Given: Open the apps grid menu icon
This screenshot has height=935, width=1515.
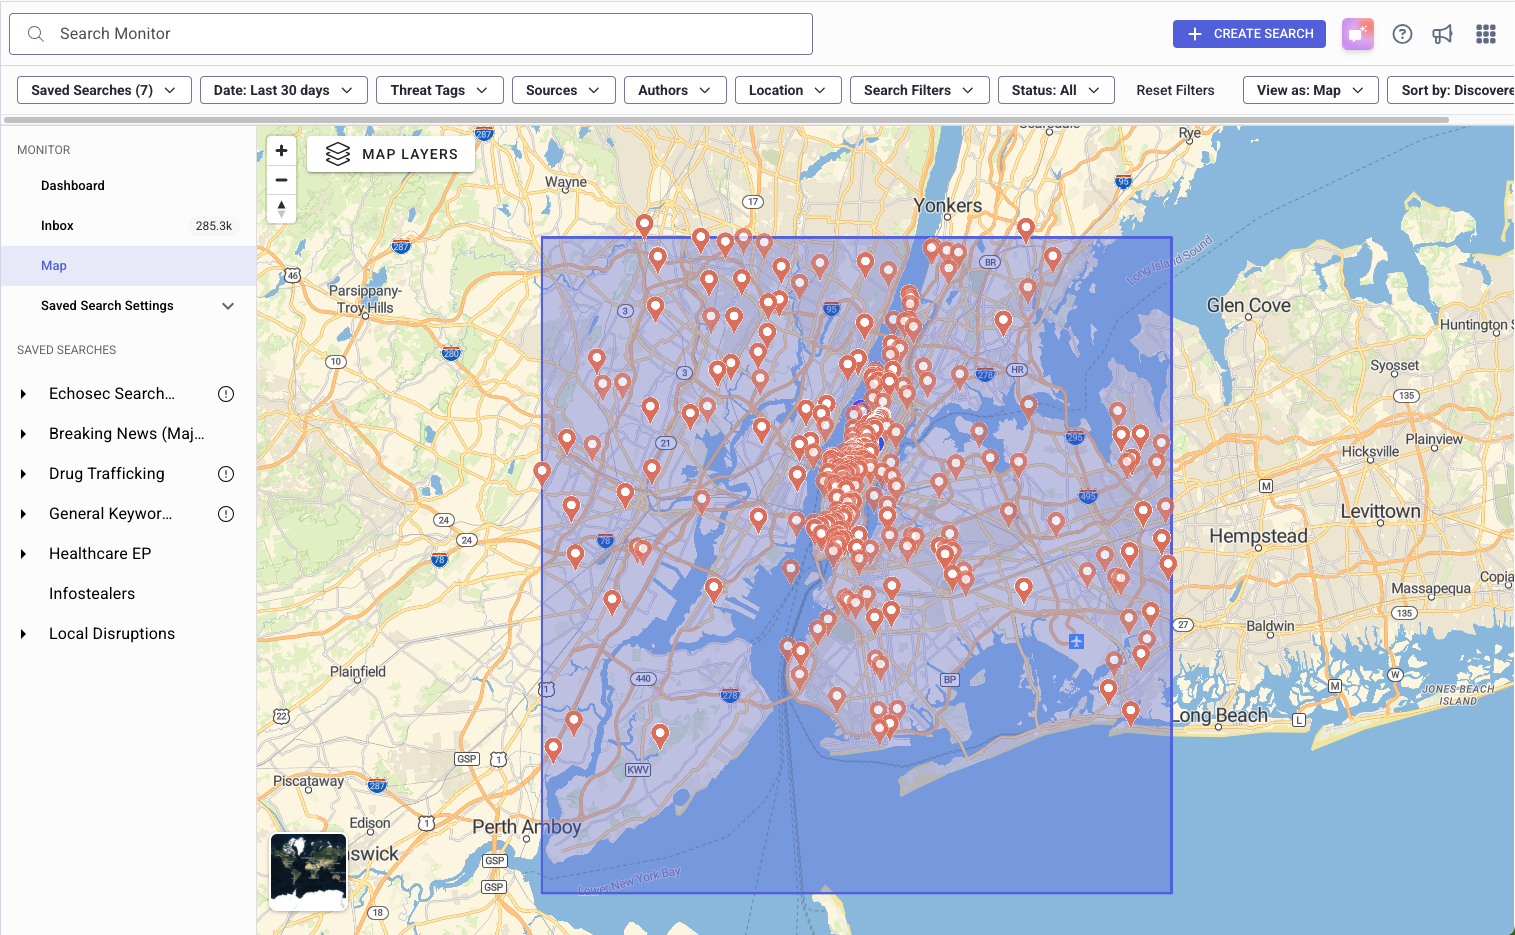Looking at the screenshot, I should [x=1485, y=34].
